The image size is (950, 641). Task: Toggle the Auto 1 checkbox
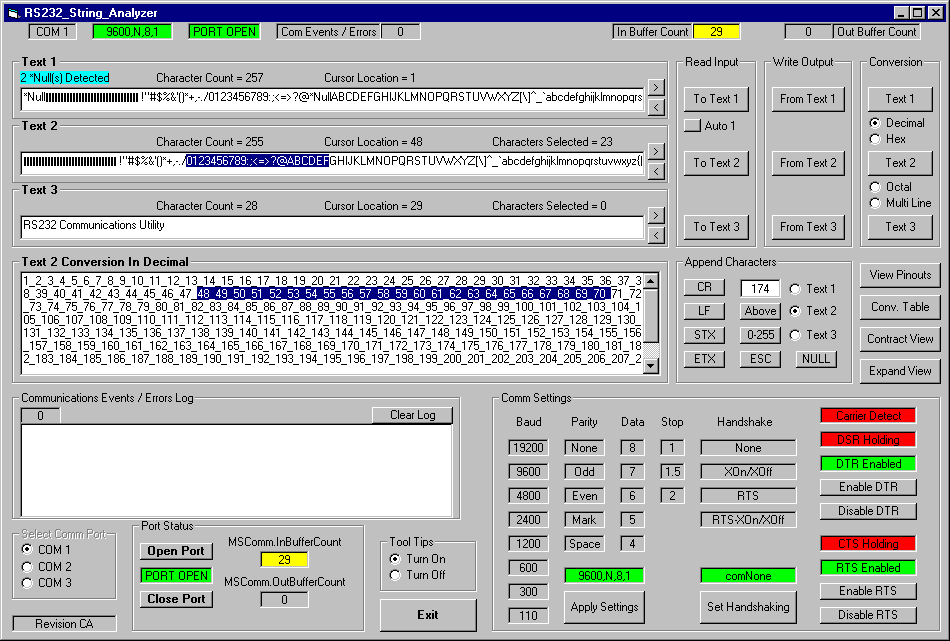point(692,126)
